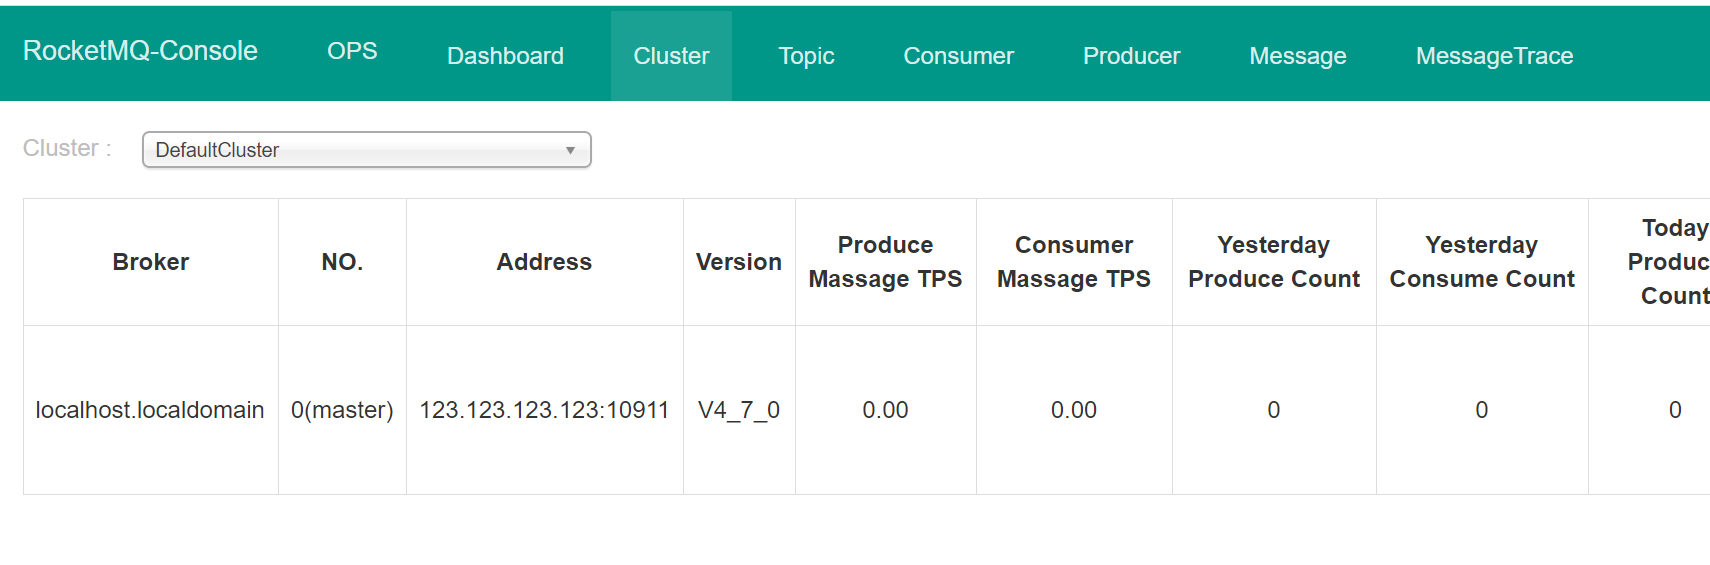This screenshot has height=565, width=1710.
Task: Click the Produce Massage TPS header
Action: (x=886, y=262)
